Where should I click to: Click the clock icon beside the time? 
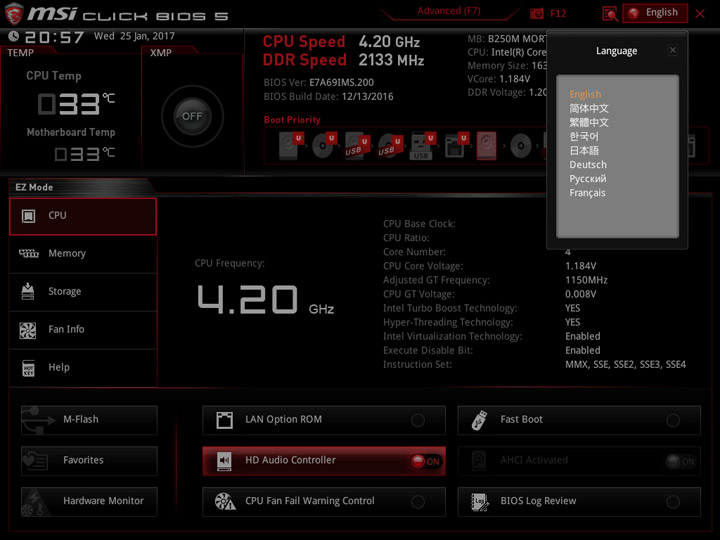tap(14, 36)
